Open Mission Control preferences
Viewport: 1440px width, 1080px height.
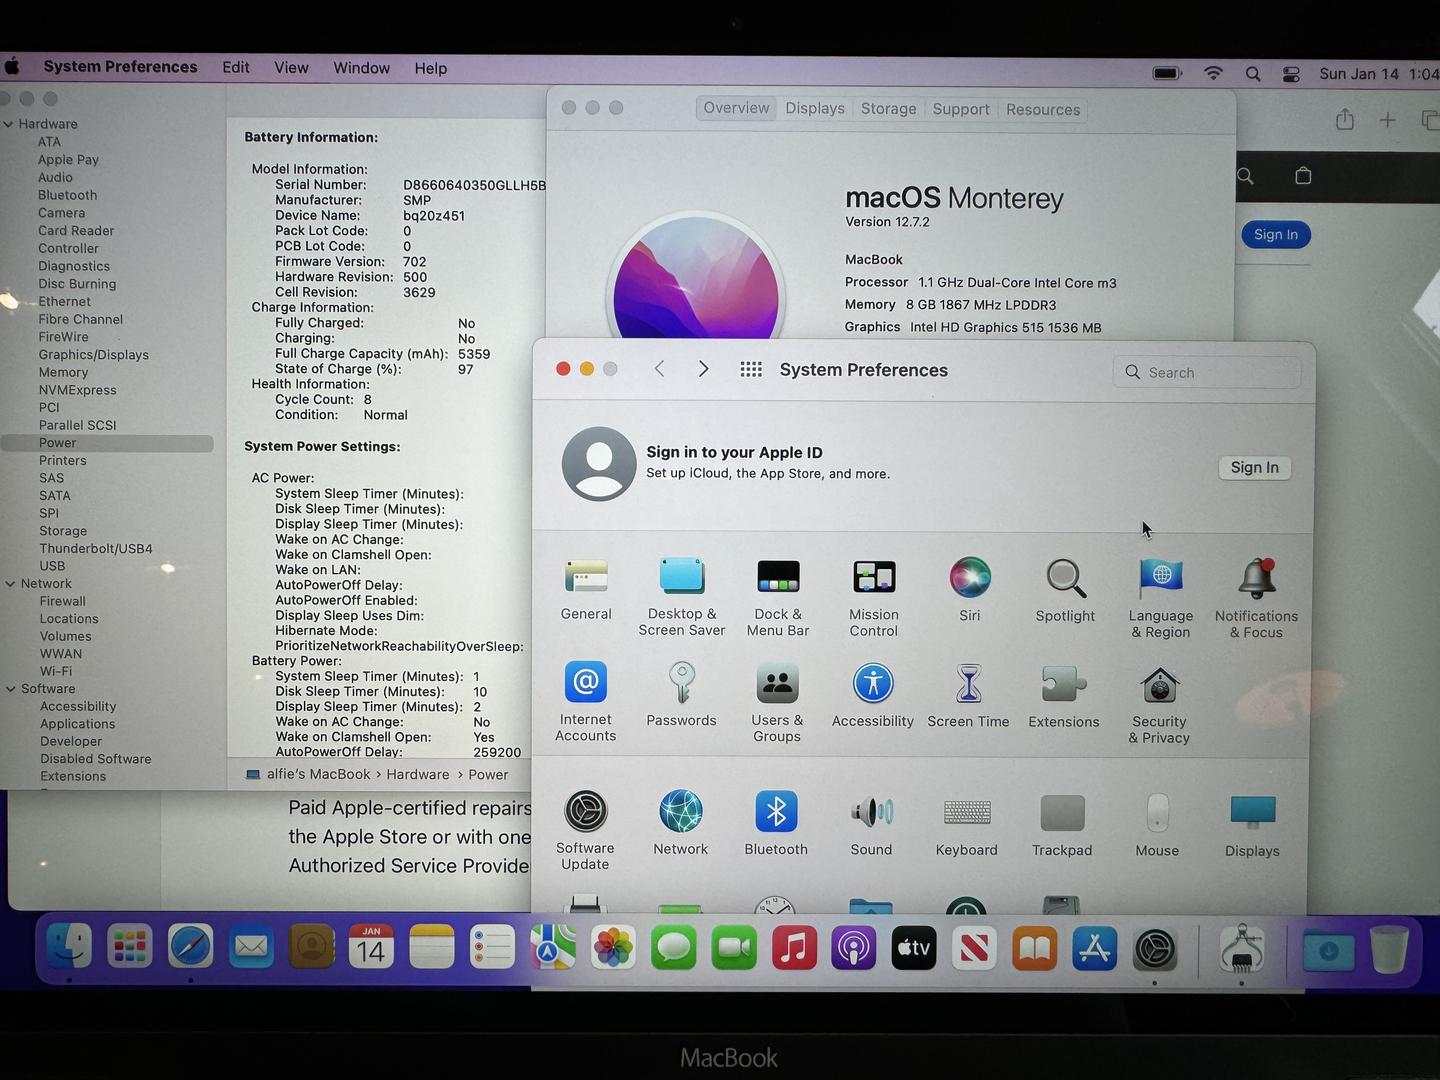(x=874, y=597)
